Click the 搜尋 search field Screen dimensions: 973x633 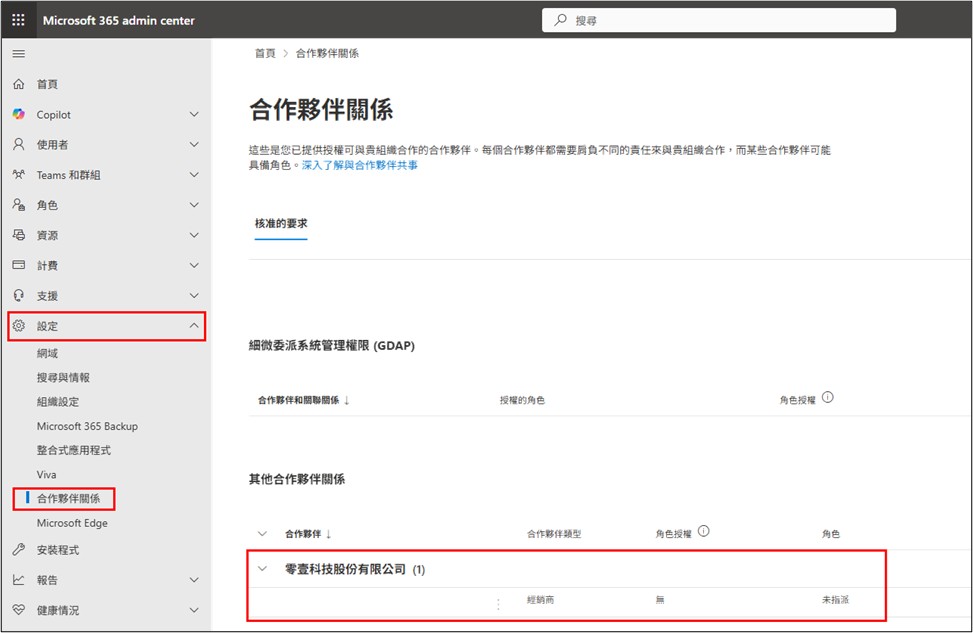click(x=717, y=18)
